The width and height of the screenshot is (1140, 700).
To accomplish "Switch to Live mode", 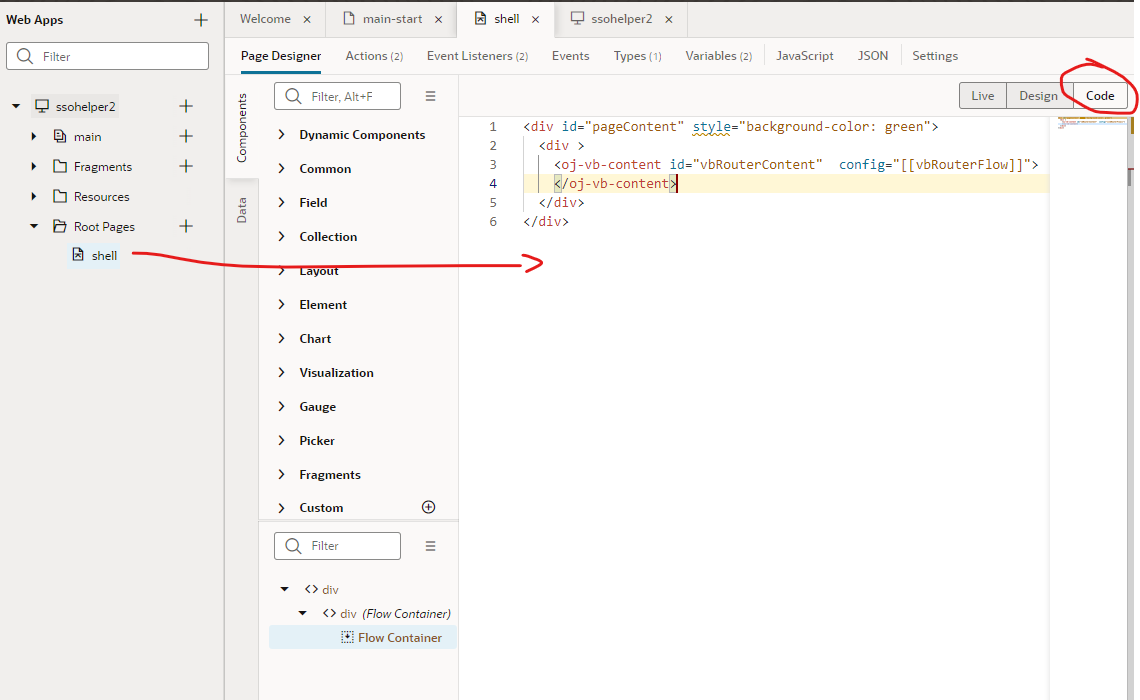I will click(x=982, y=95).
